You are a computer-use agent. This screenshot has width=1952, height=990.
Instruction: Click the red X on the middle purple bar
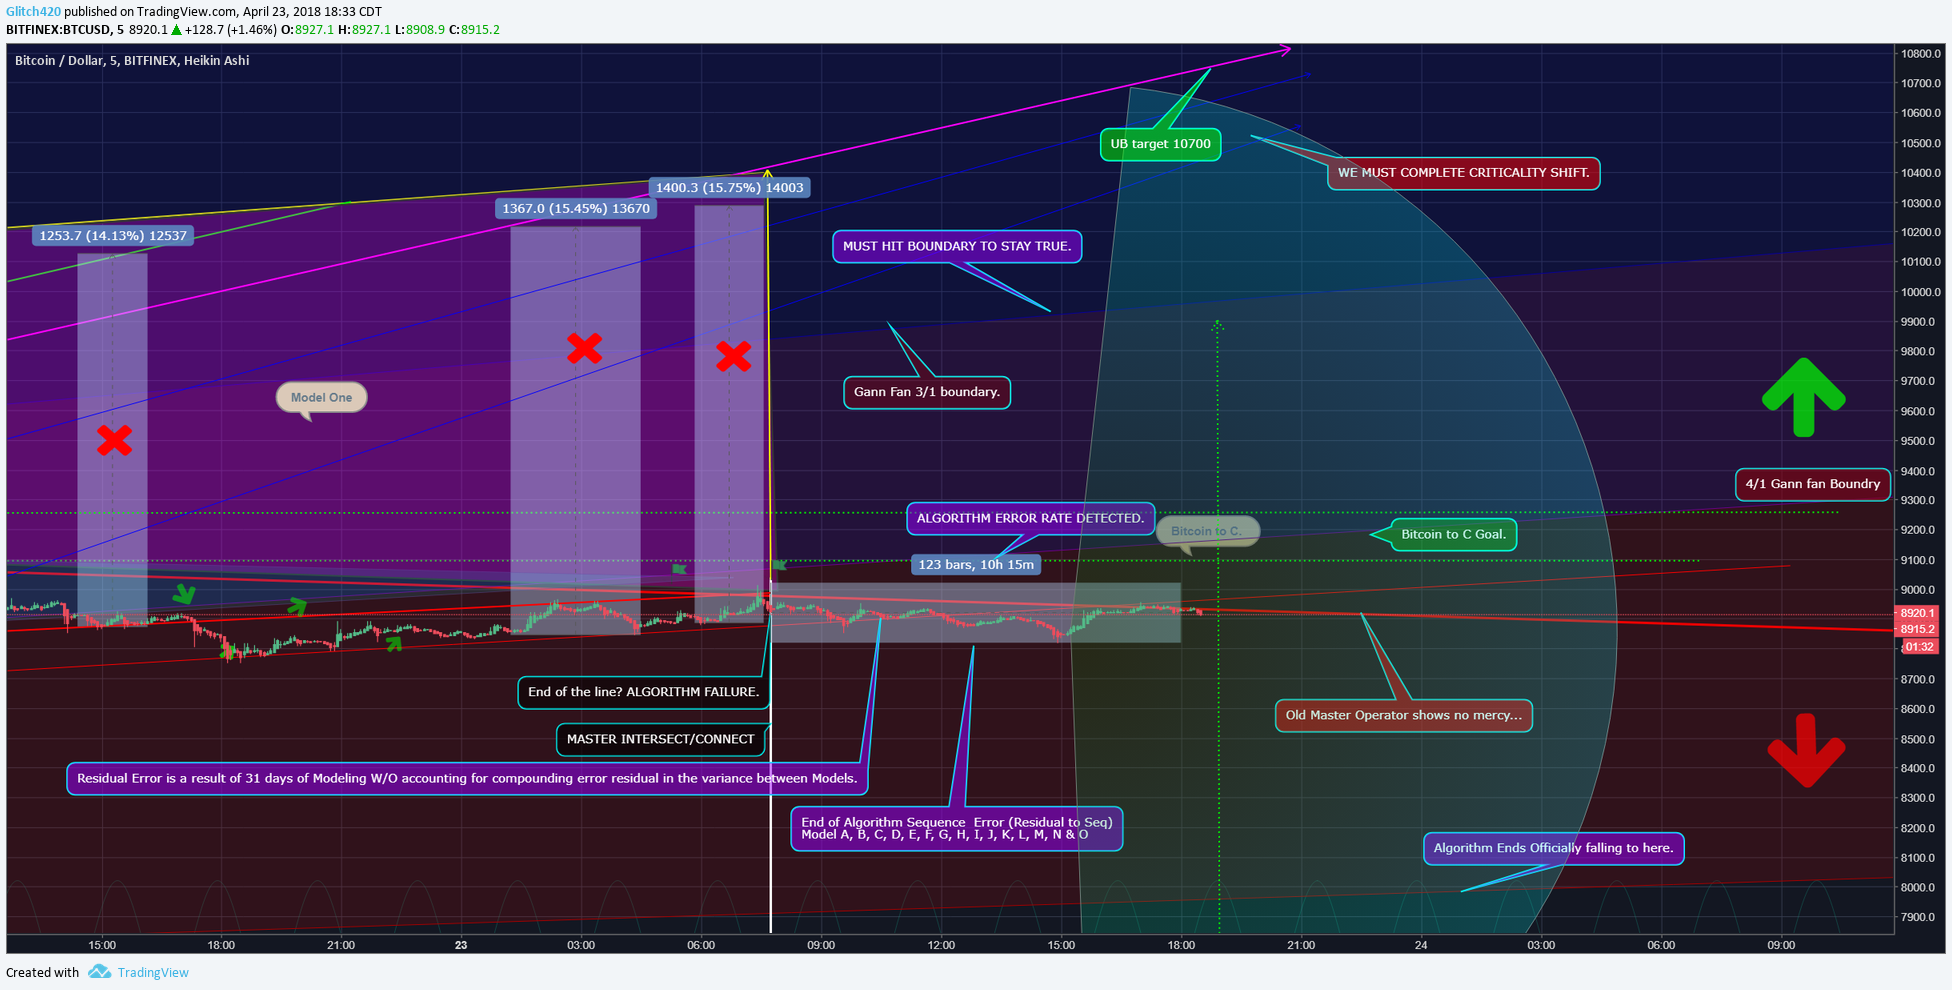tap(584, 348)
